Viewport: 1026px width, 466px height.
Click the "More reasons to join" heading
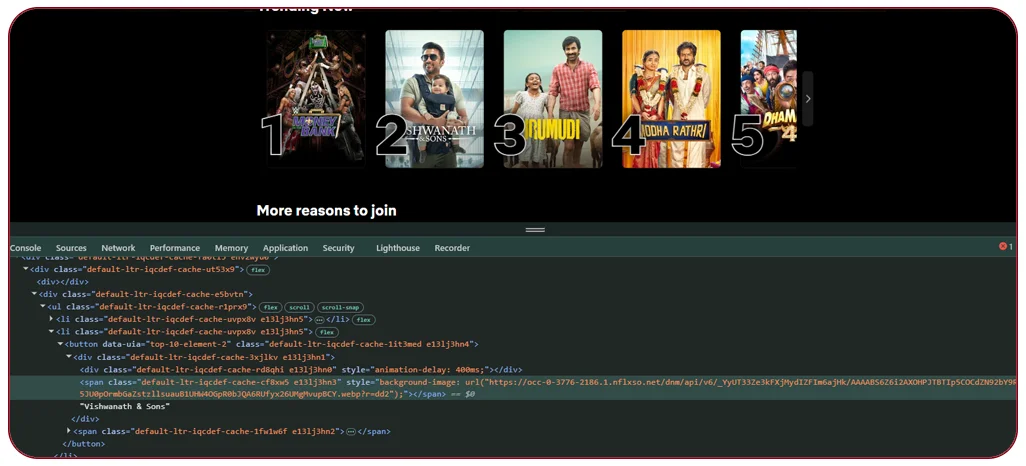tap(327, 211)
